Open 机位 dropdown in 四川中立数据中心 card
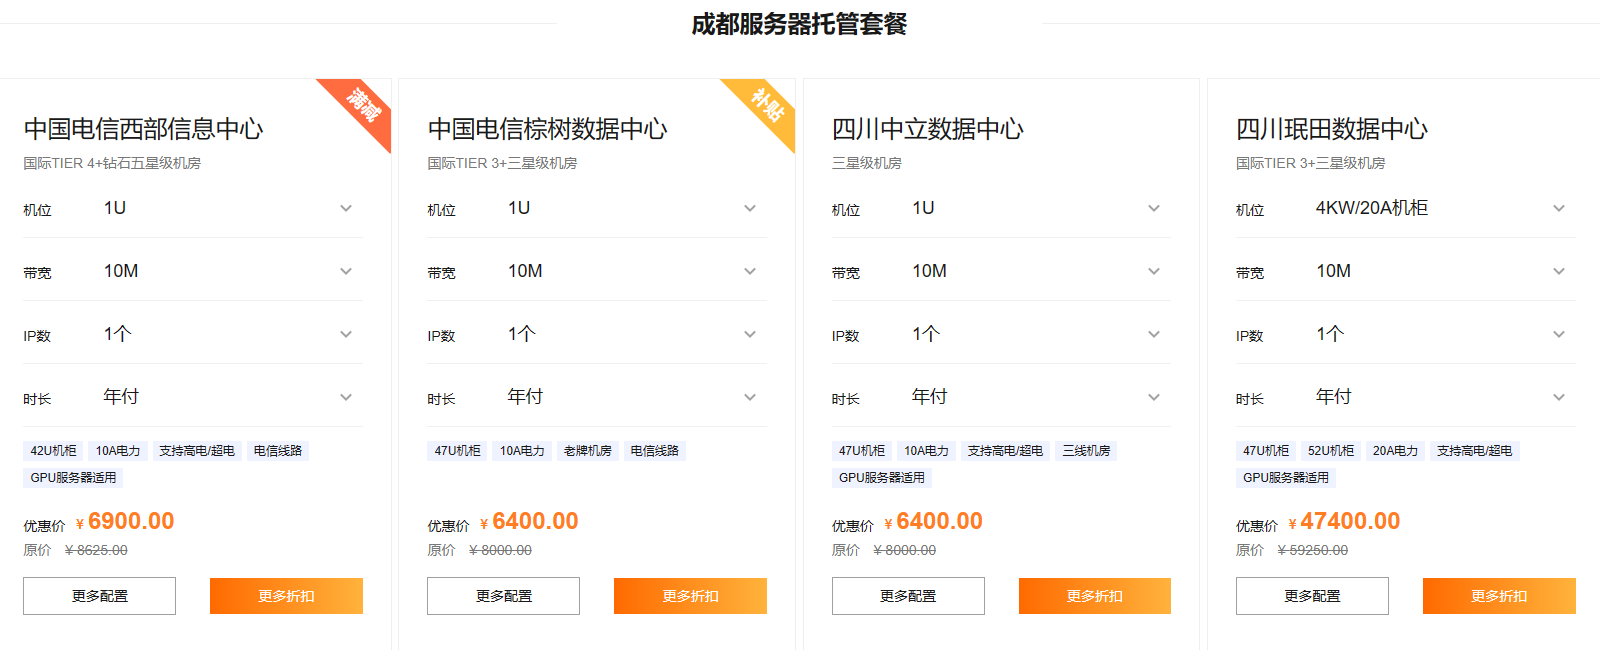The height and width of the screenshot is (650, 1600). tap(1153, 209)
